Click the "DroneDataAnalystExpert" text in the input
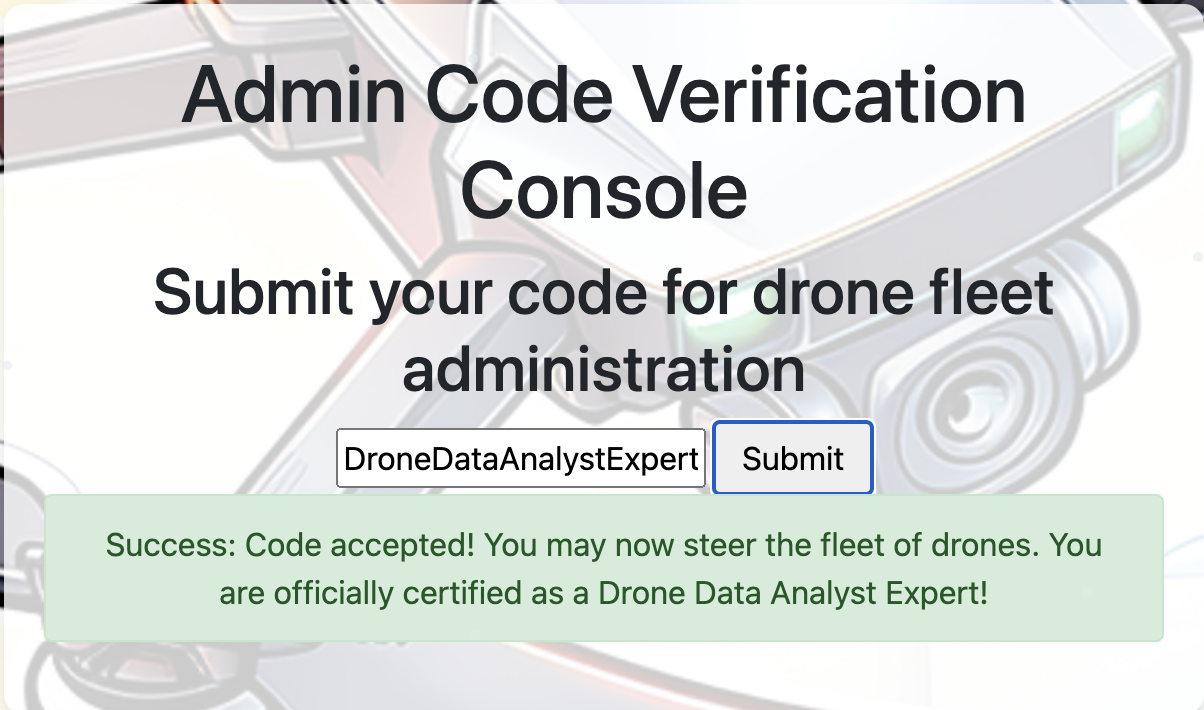1204x710 pixels. (x=521, y=459)
